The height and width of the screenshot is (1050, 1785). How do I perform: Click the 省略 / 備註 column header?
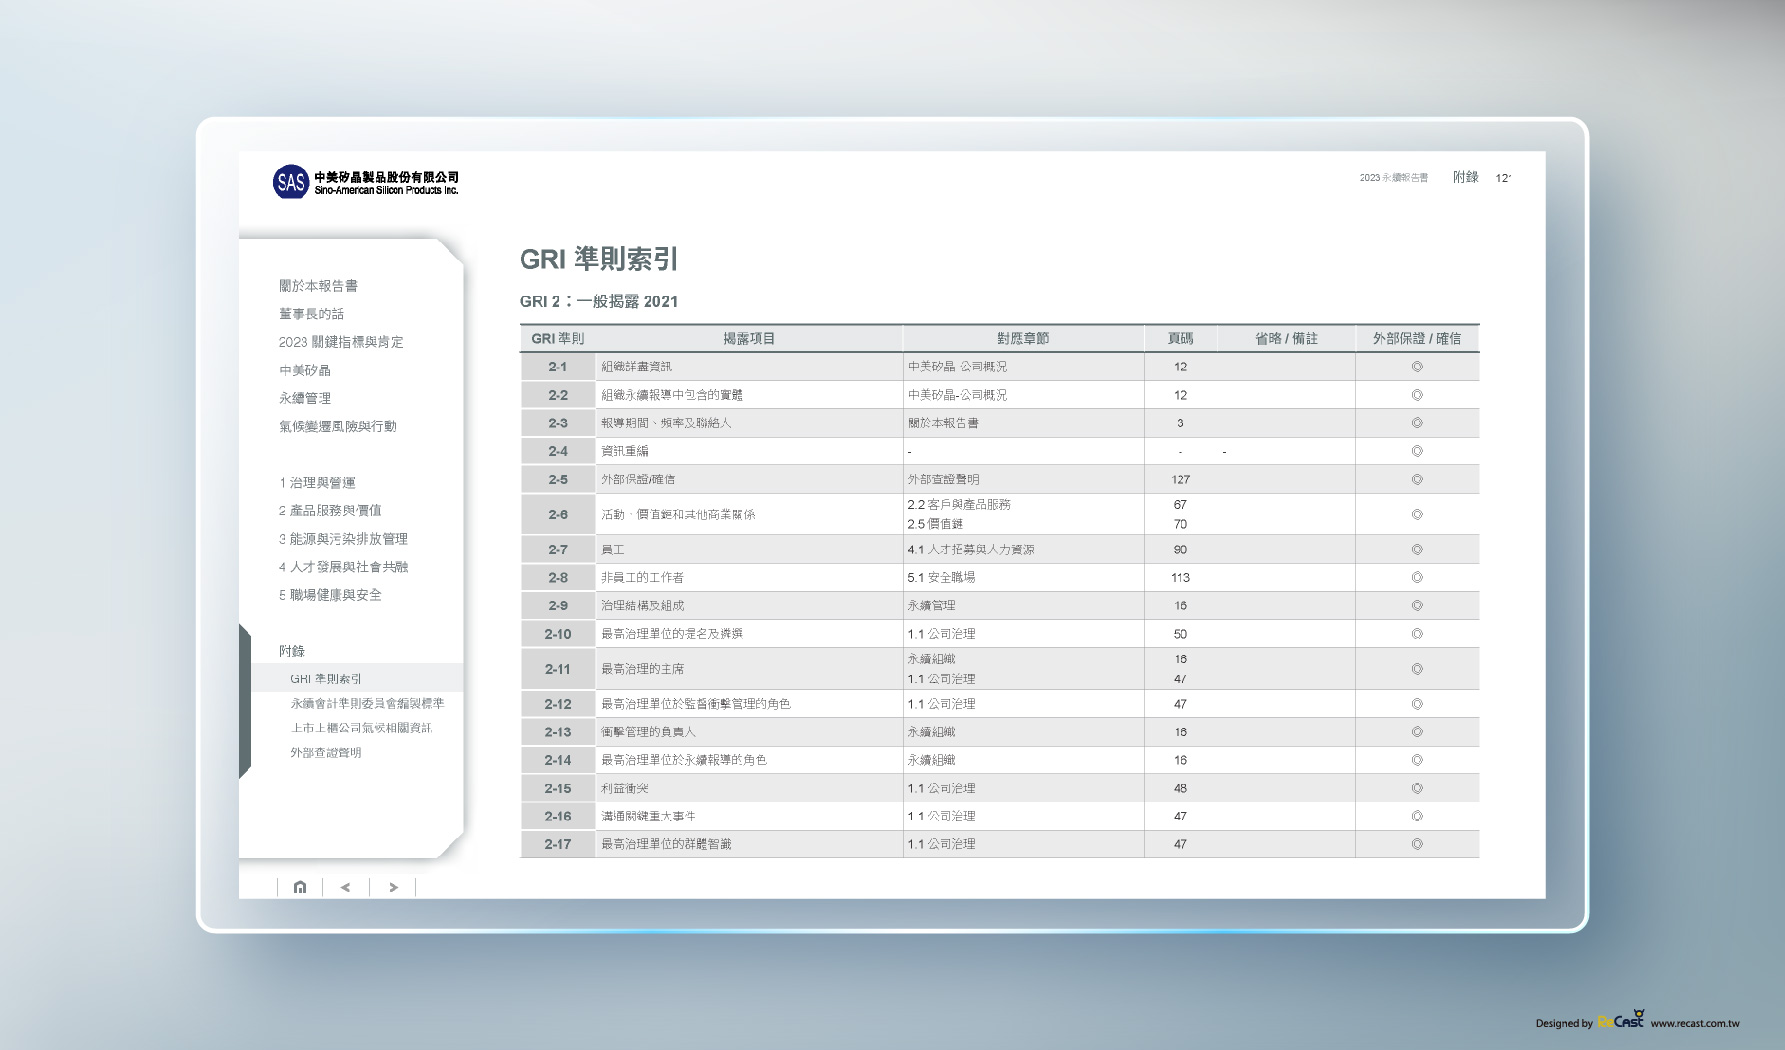tap(1287, 339)
